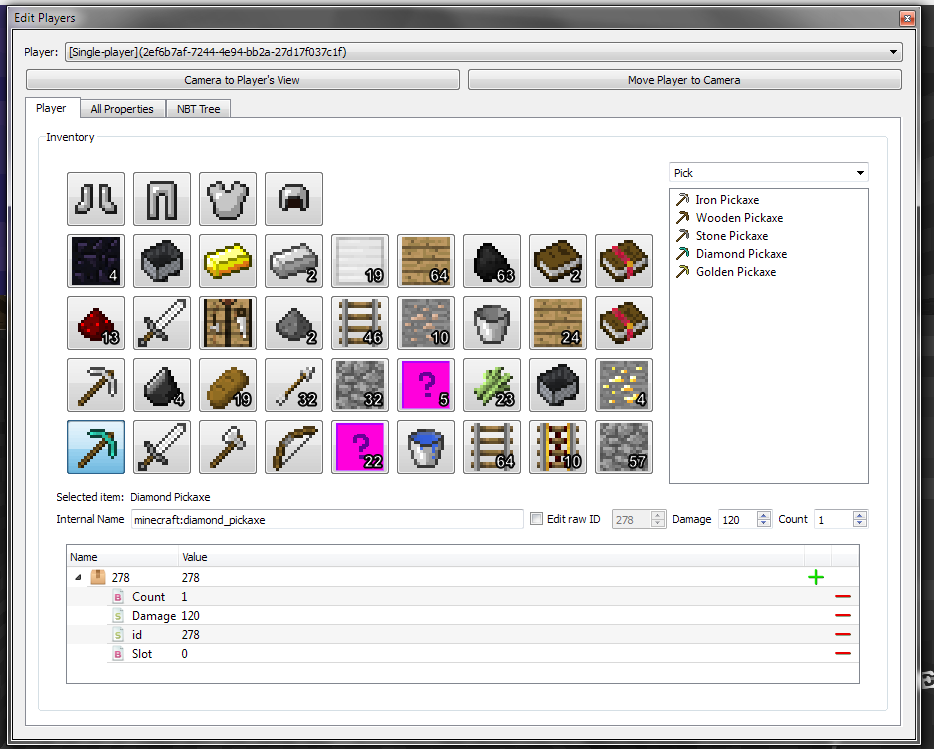
Task: Select the iron axe hotbar slot
Action: pyautogui.click(x=228, y=447)
